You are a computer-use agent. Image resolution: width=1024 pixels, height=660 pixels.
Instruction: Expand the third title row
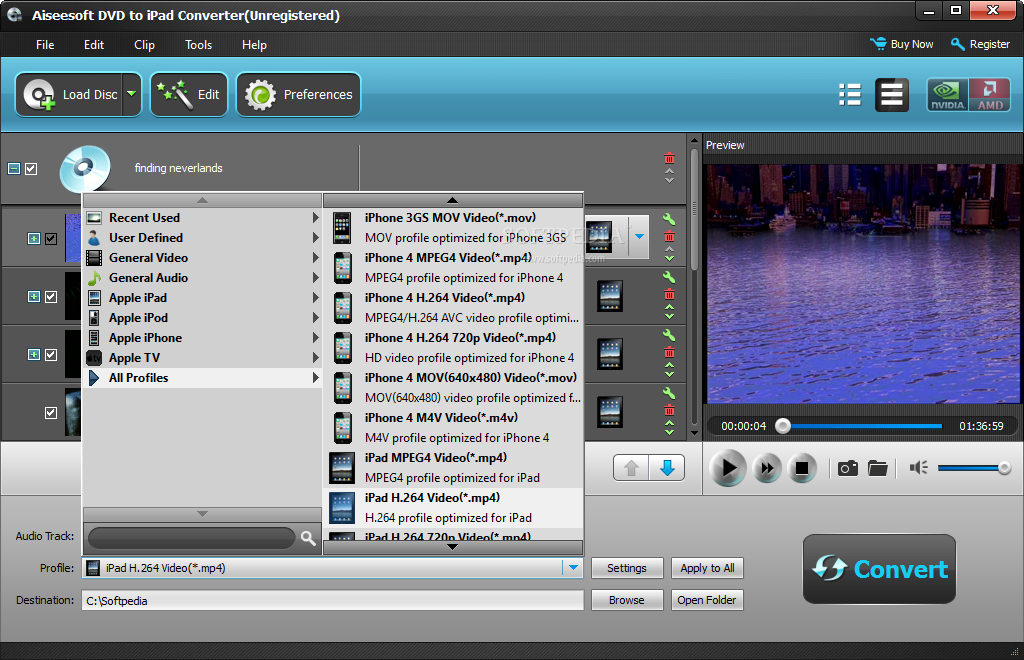[34, 354]
